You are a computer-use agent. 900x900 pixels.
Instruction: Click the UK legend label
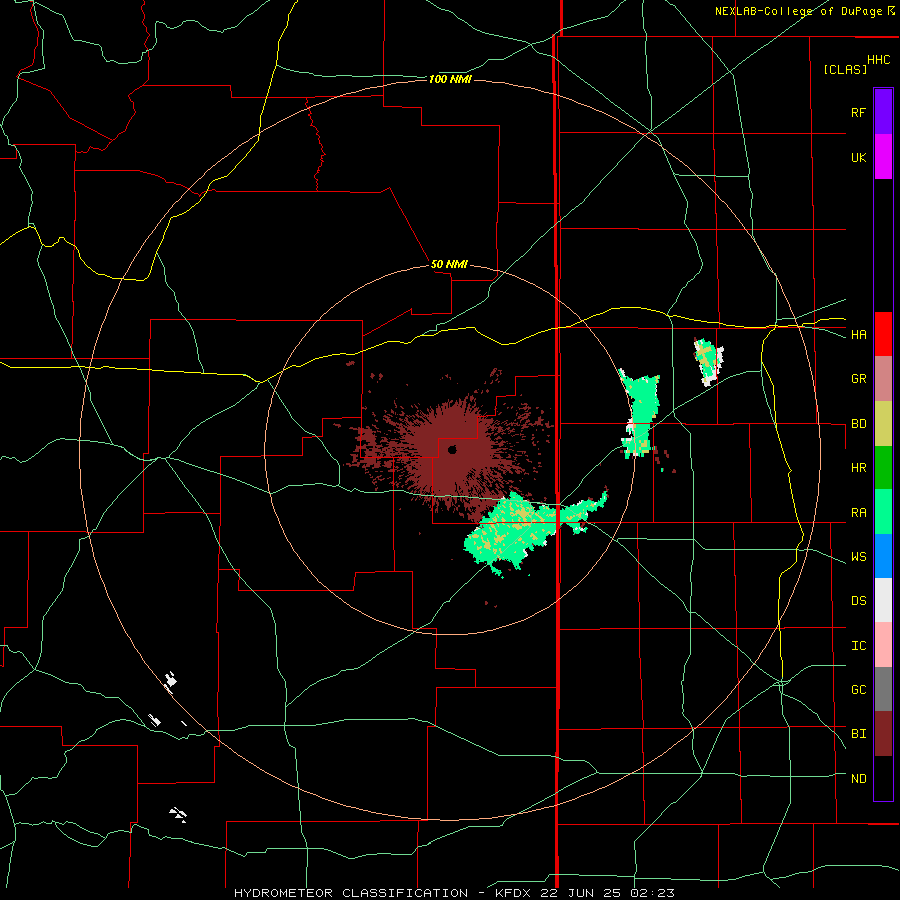coord(858,157)
